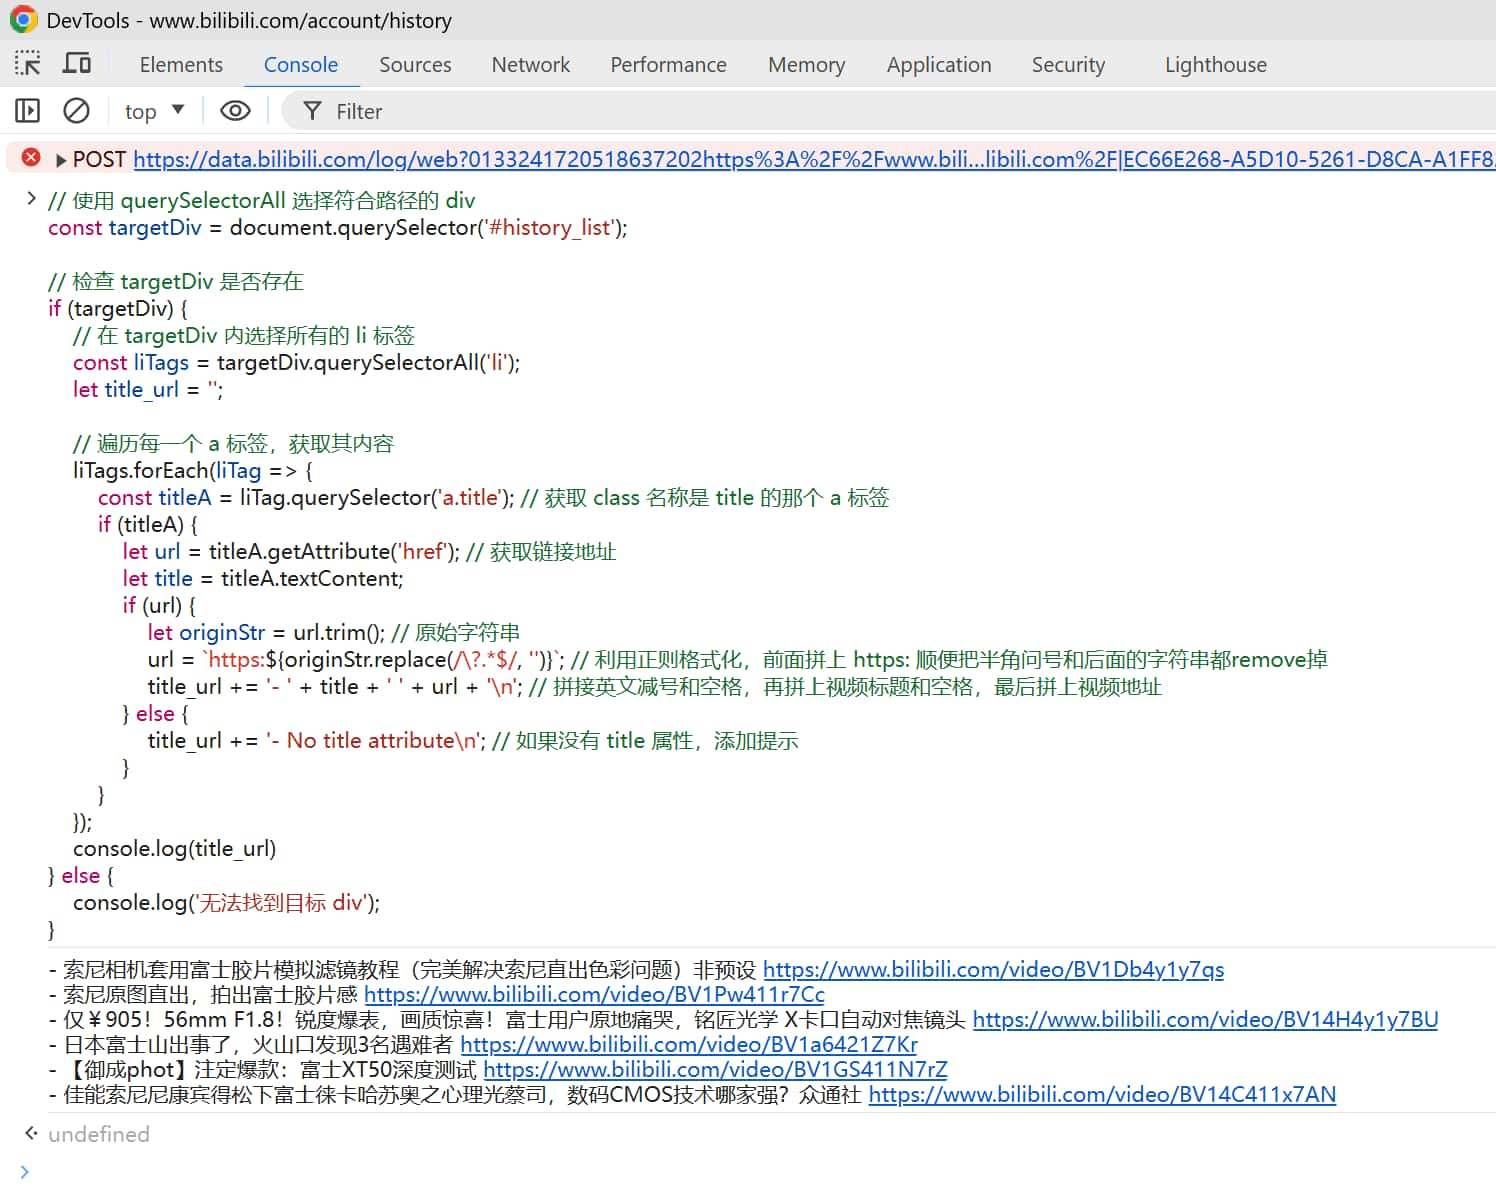Open video link BV1Db4y1y7qs

pyautogui.click(x=993, y=969)
